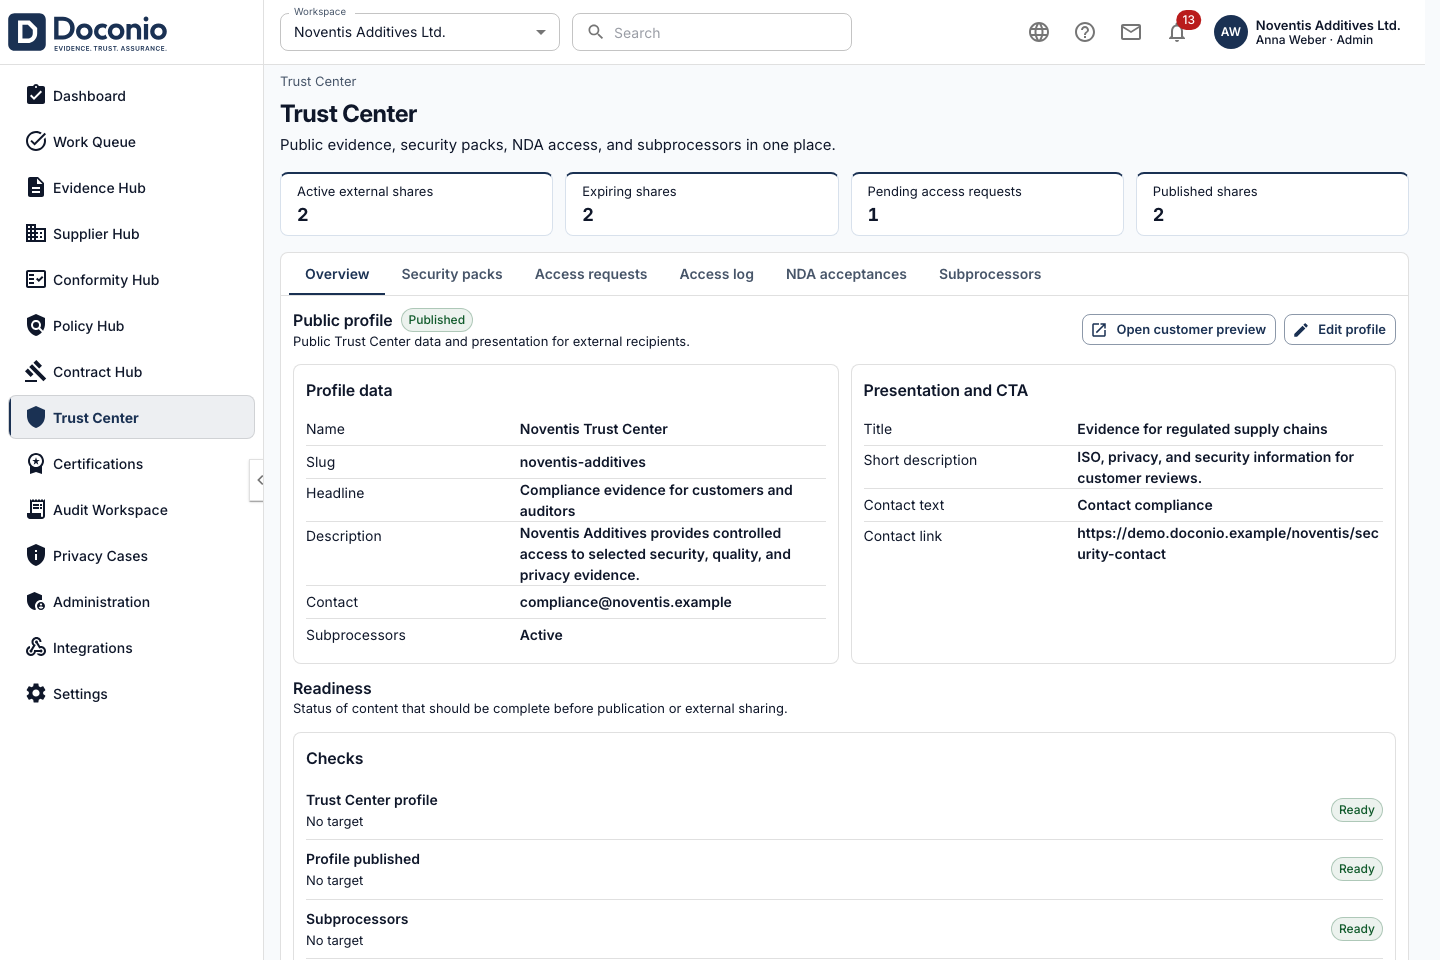Navigate to Supplier Hub
Viewport: 1440px width, 960px height.
pyautogui.click(x=132, y=233)
